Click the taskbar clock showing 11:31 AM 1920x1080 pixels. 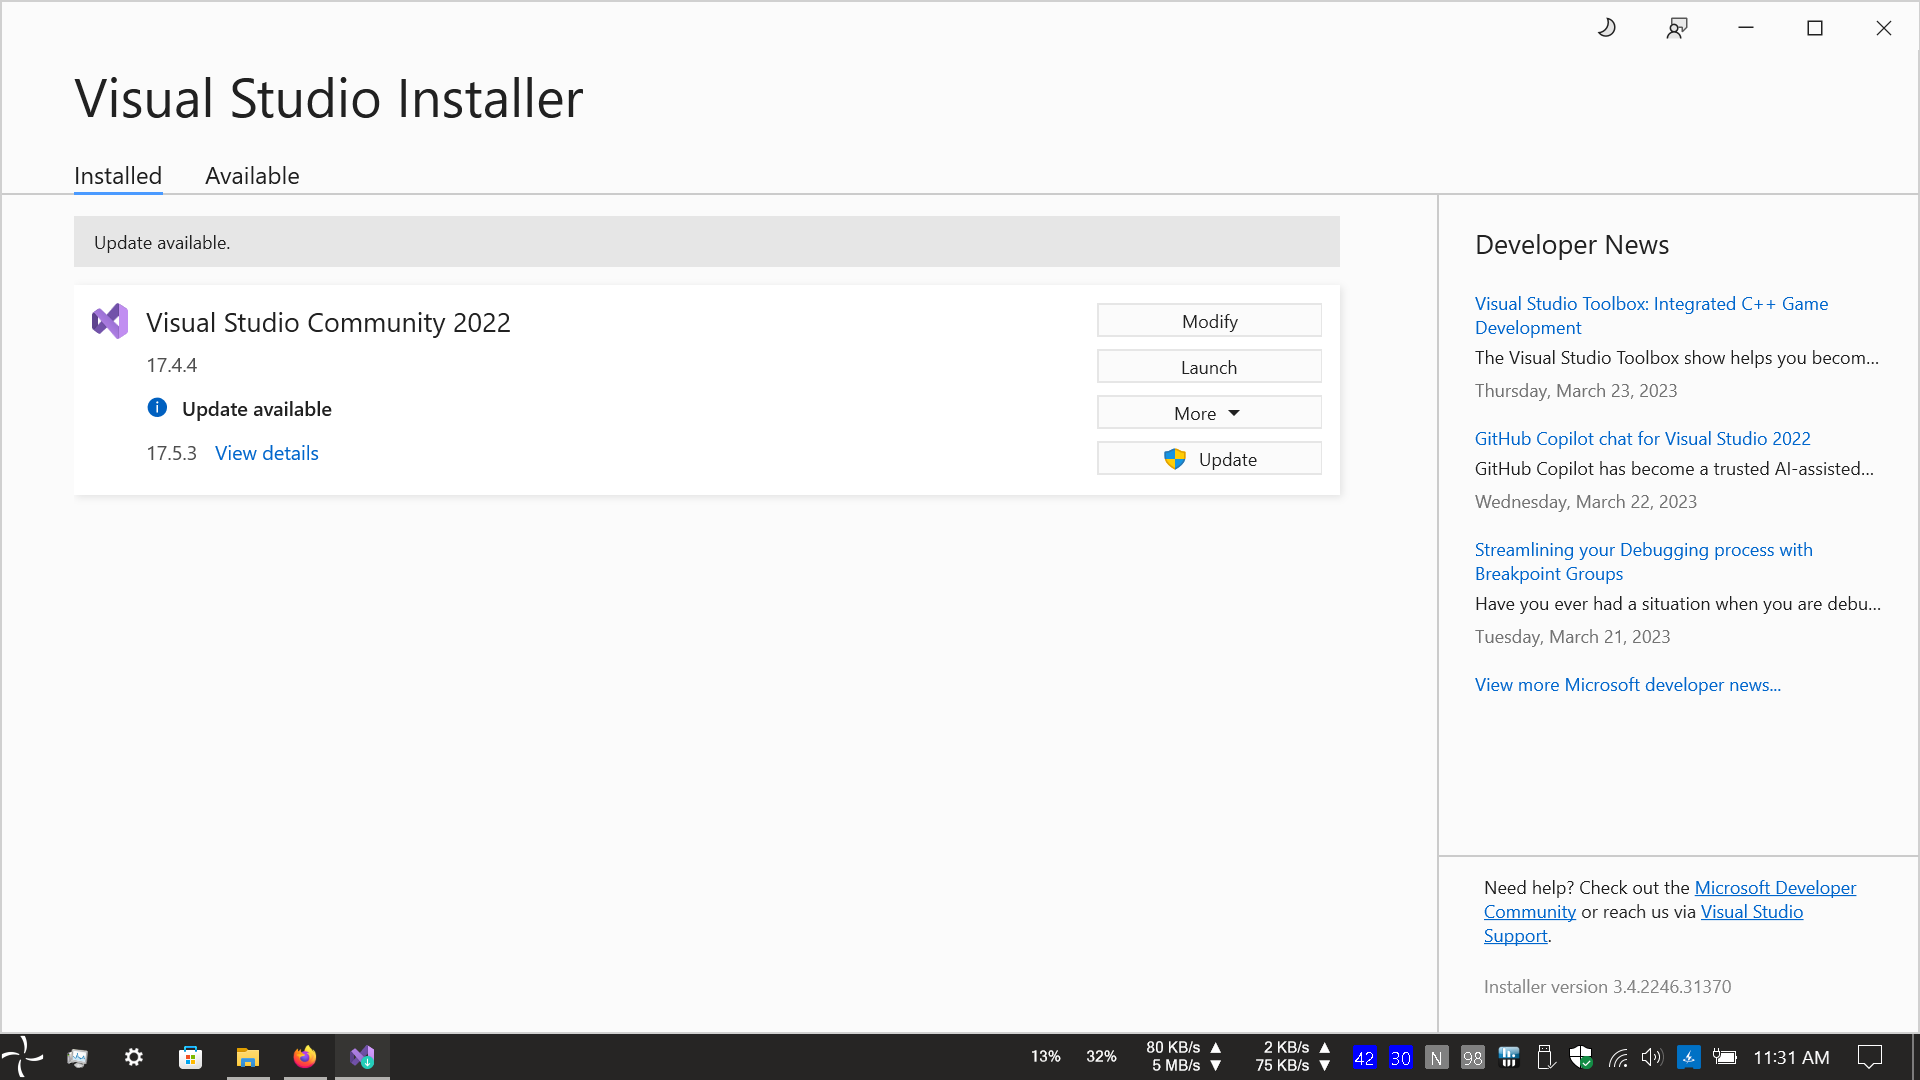(1791, 1057)
